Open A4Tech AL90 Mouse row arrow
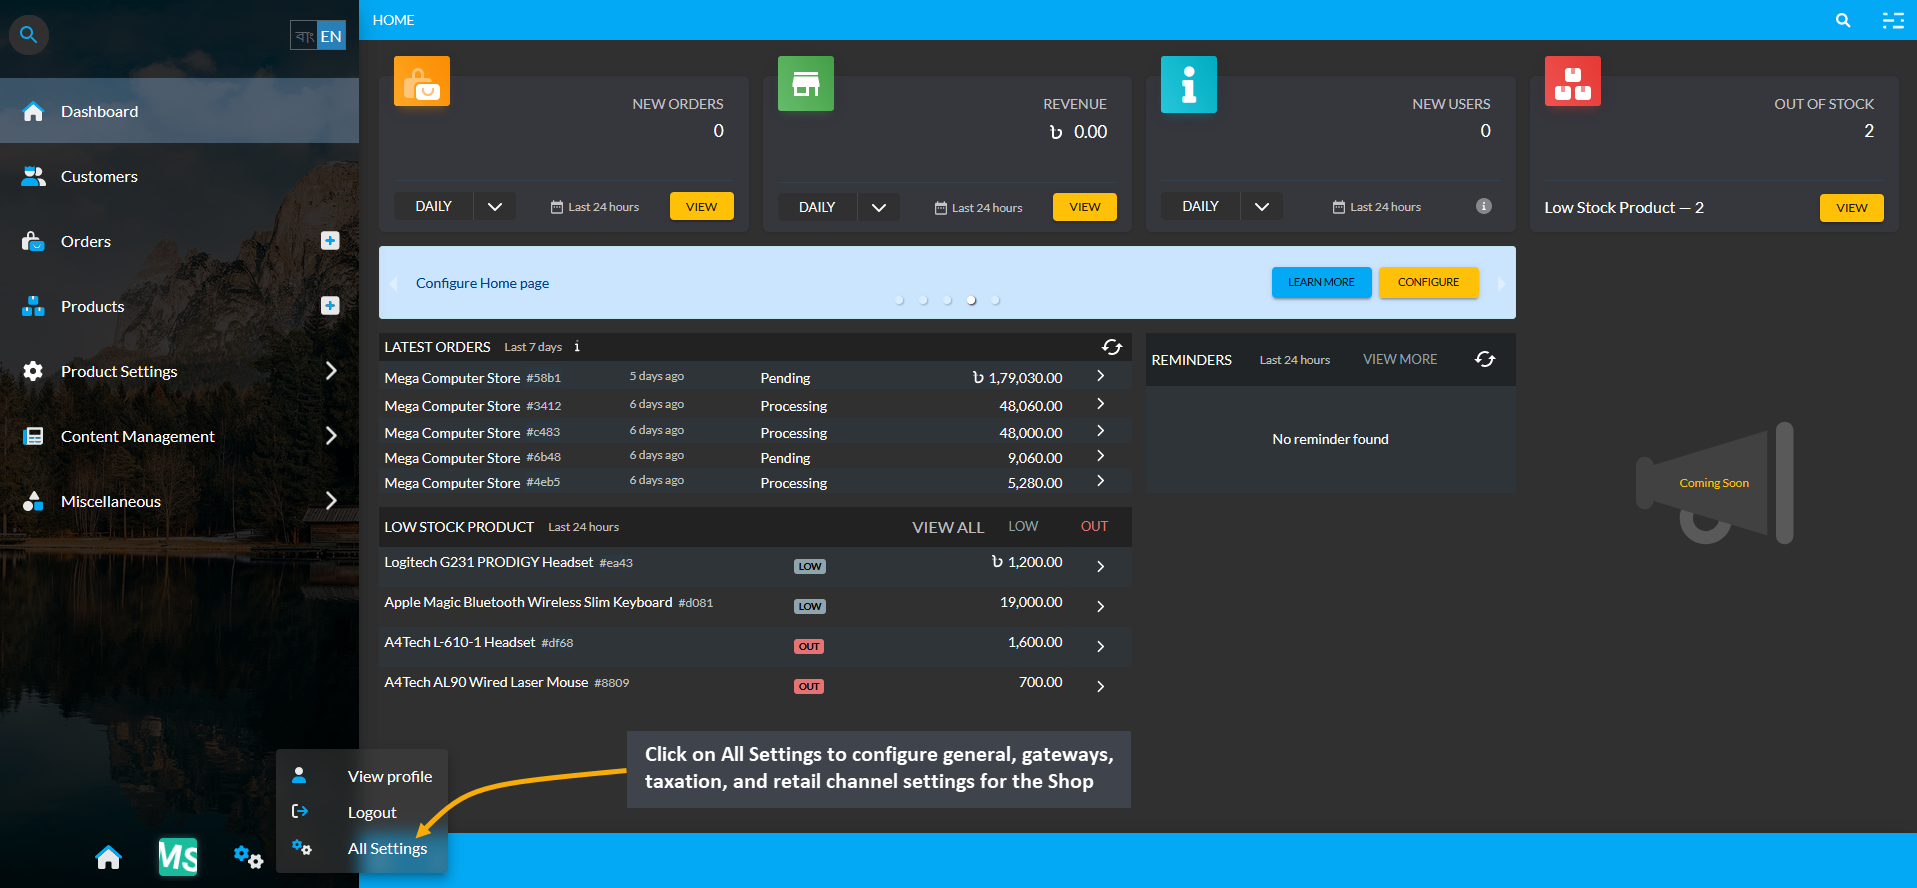Viewport: 1917px width, 888px height. tap(1100, 686)
